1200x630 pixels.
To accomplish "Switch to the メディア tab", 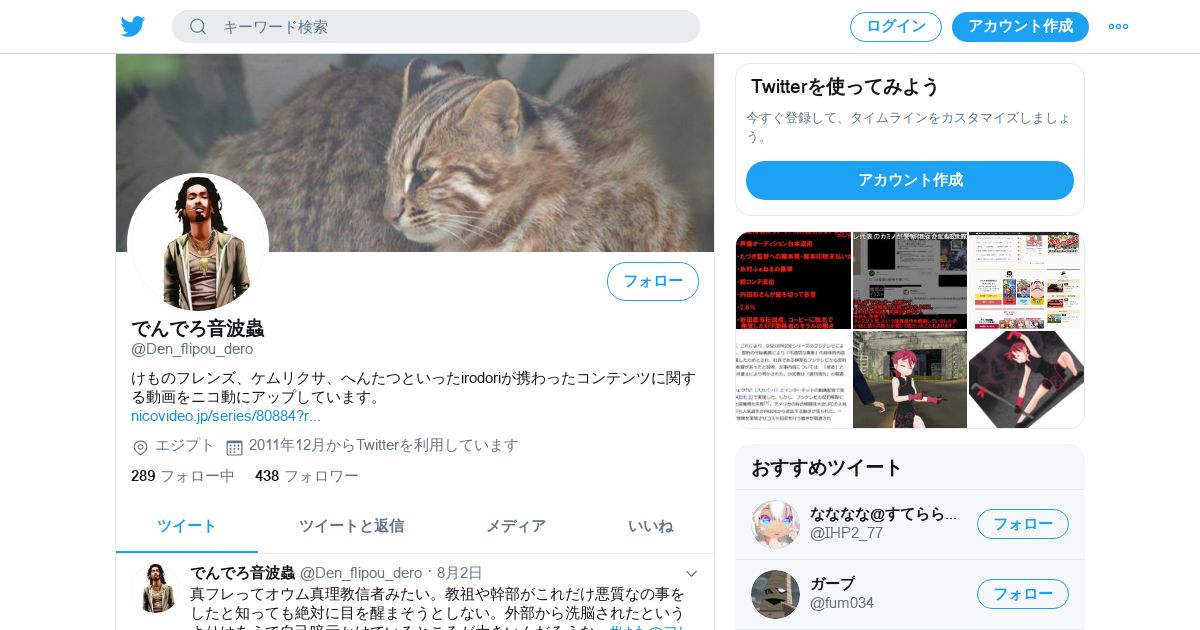I will pos(516,526).
